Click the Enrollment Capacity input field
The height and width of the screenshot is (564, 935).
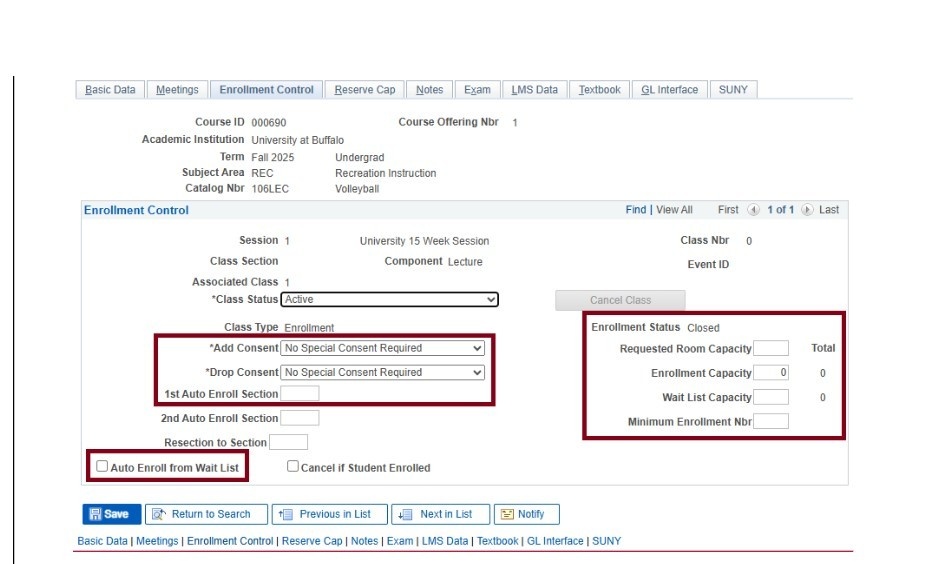pyautogui.click(x=770, y=372)
